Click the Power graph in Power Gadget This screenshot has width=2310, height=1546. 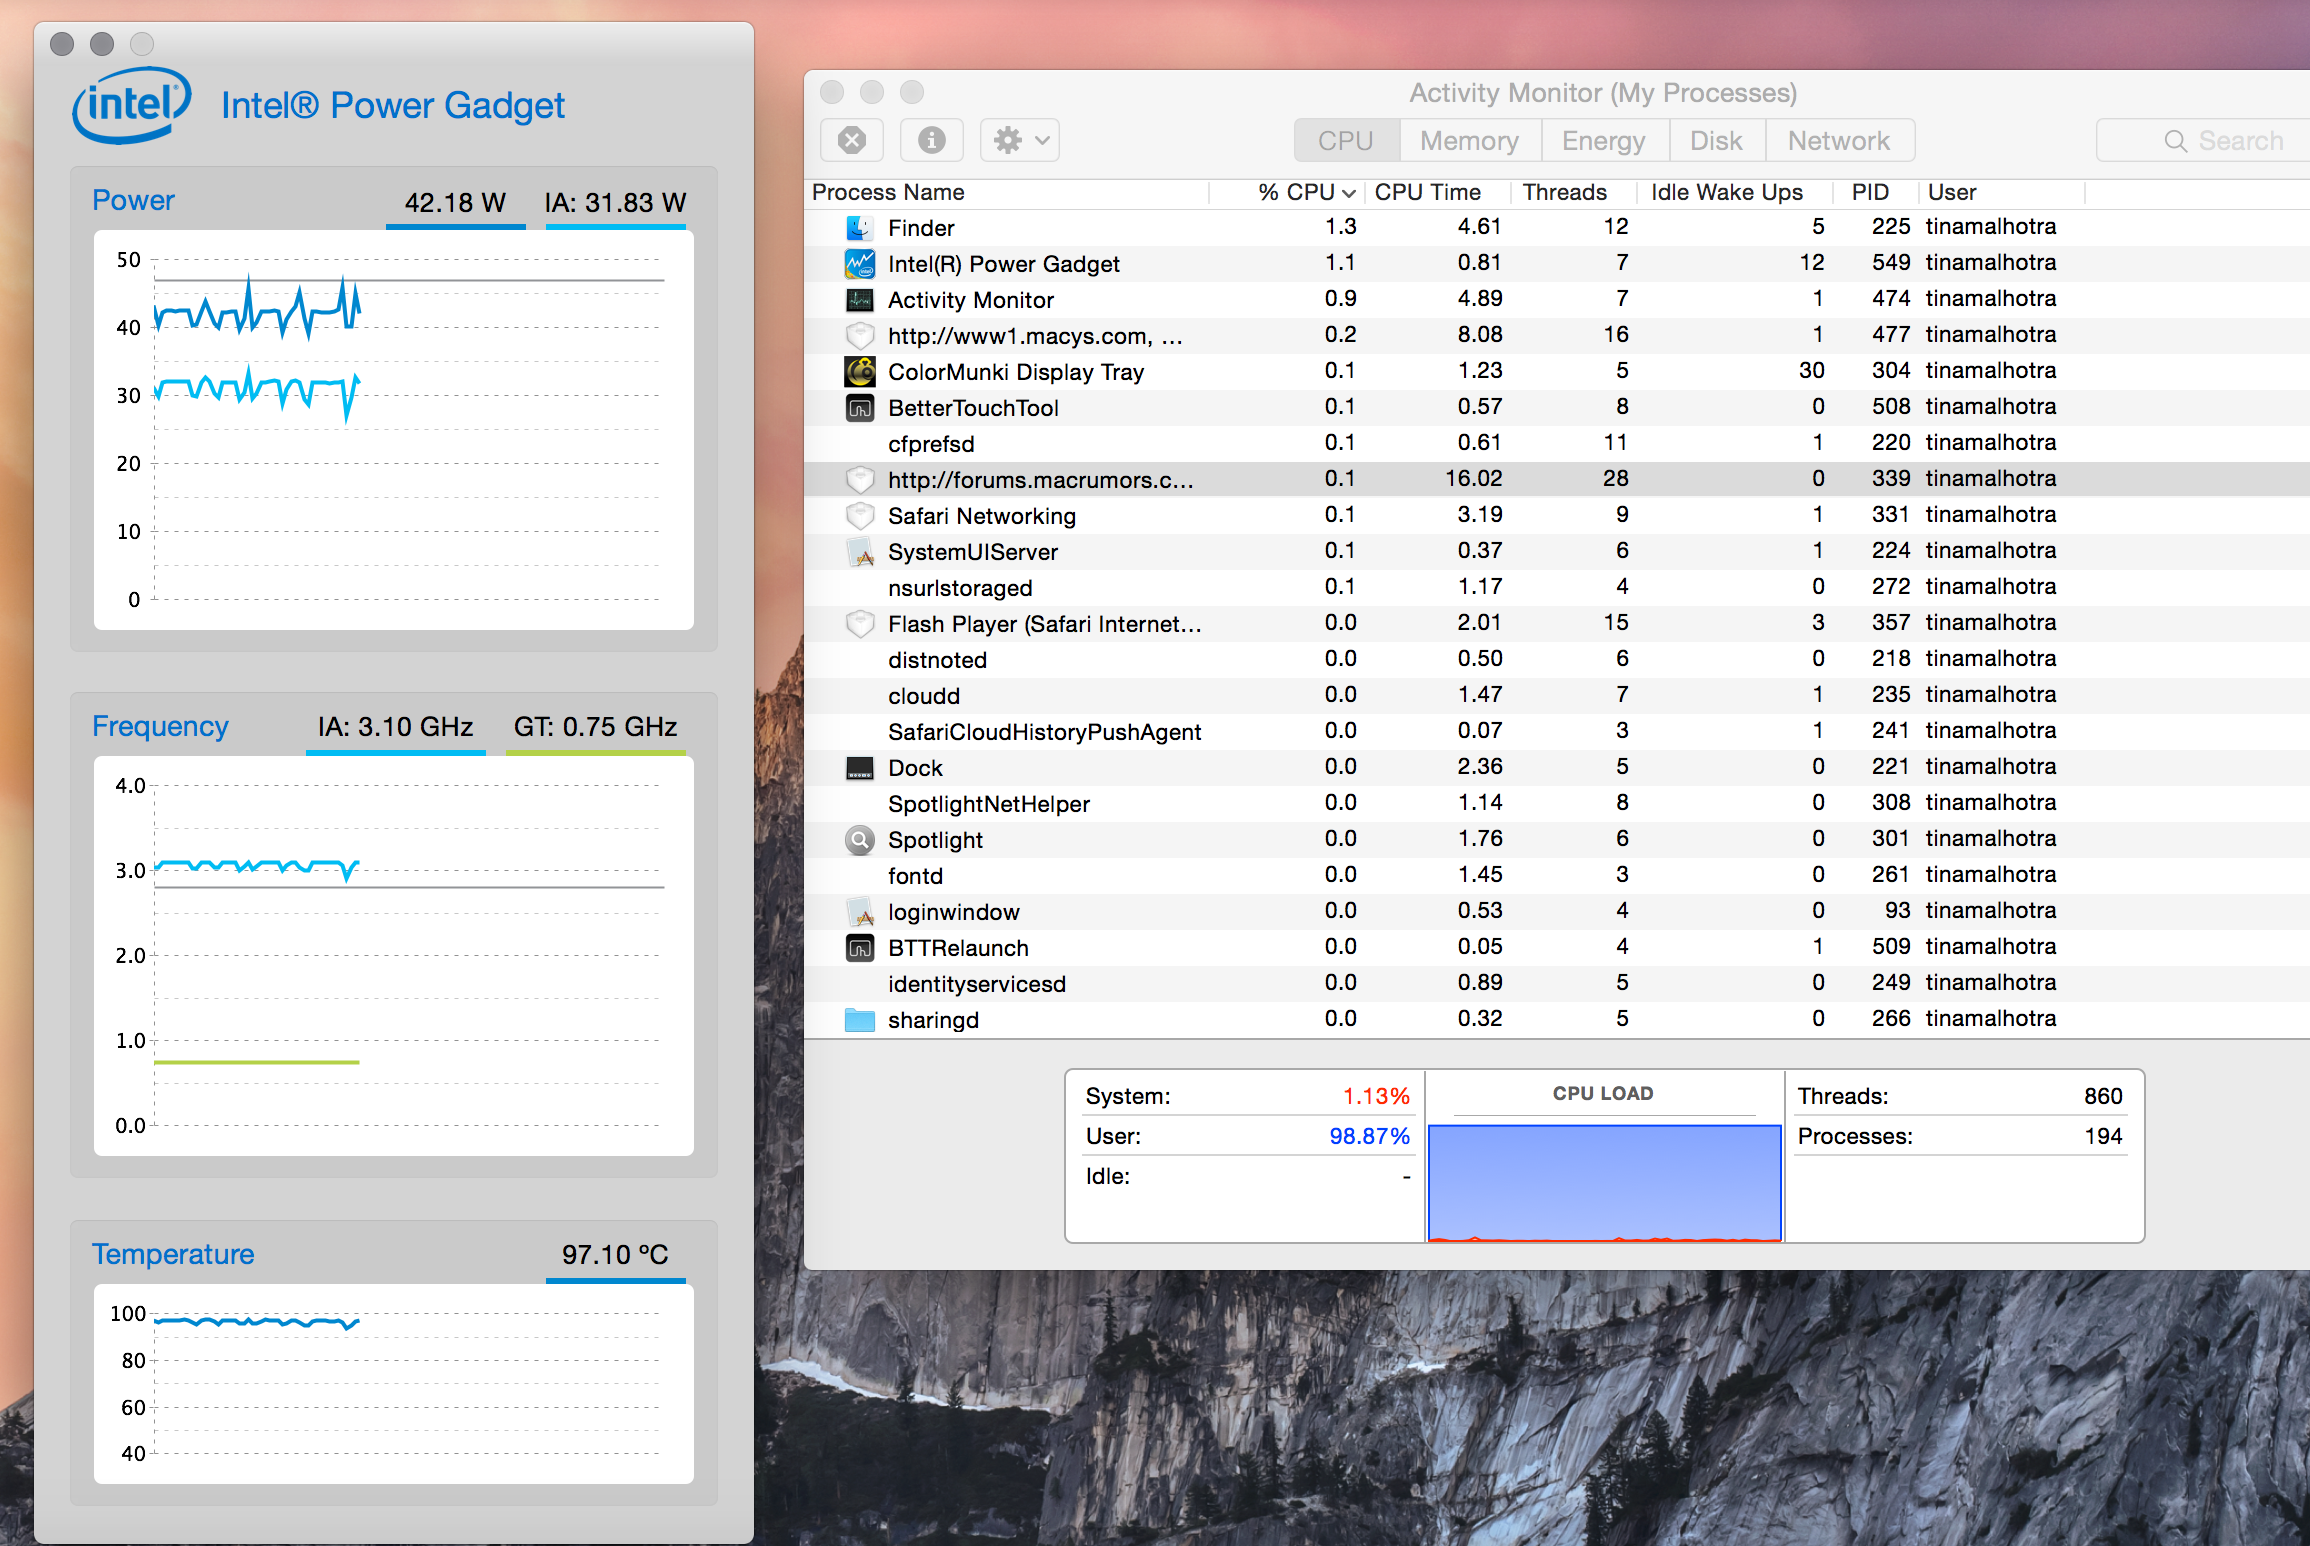pos(394,430)
